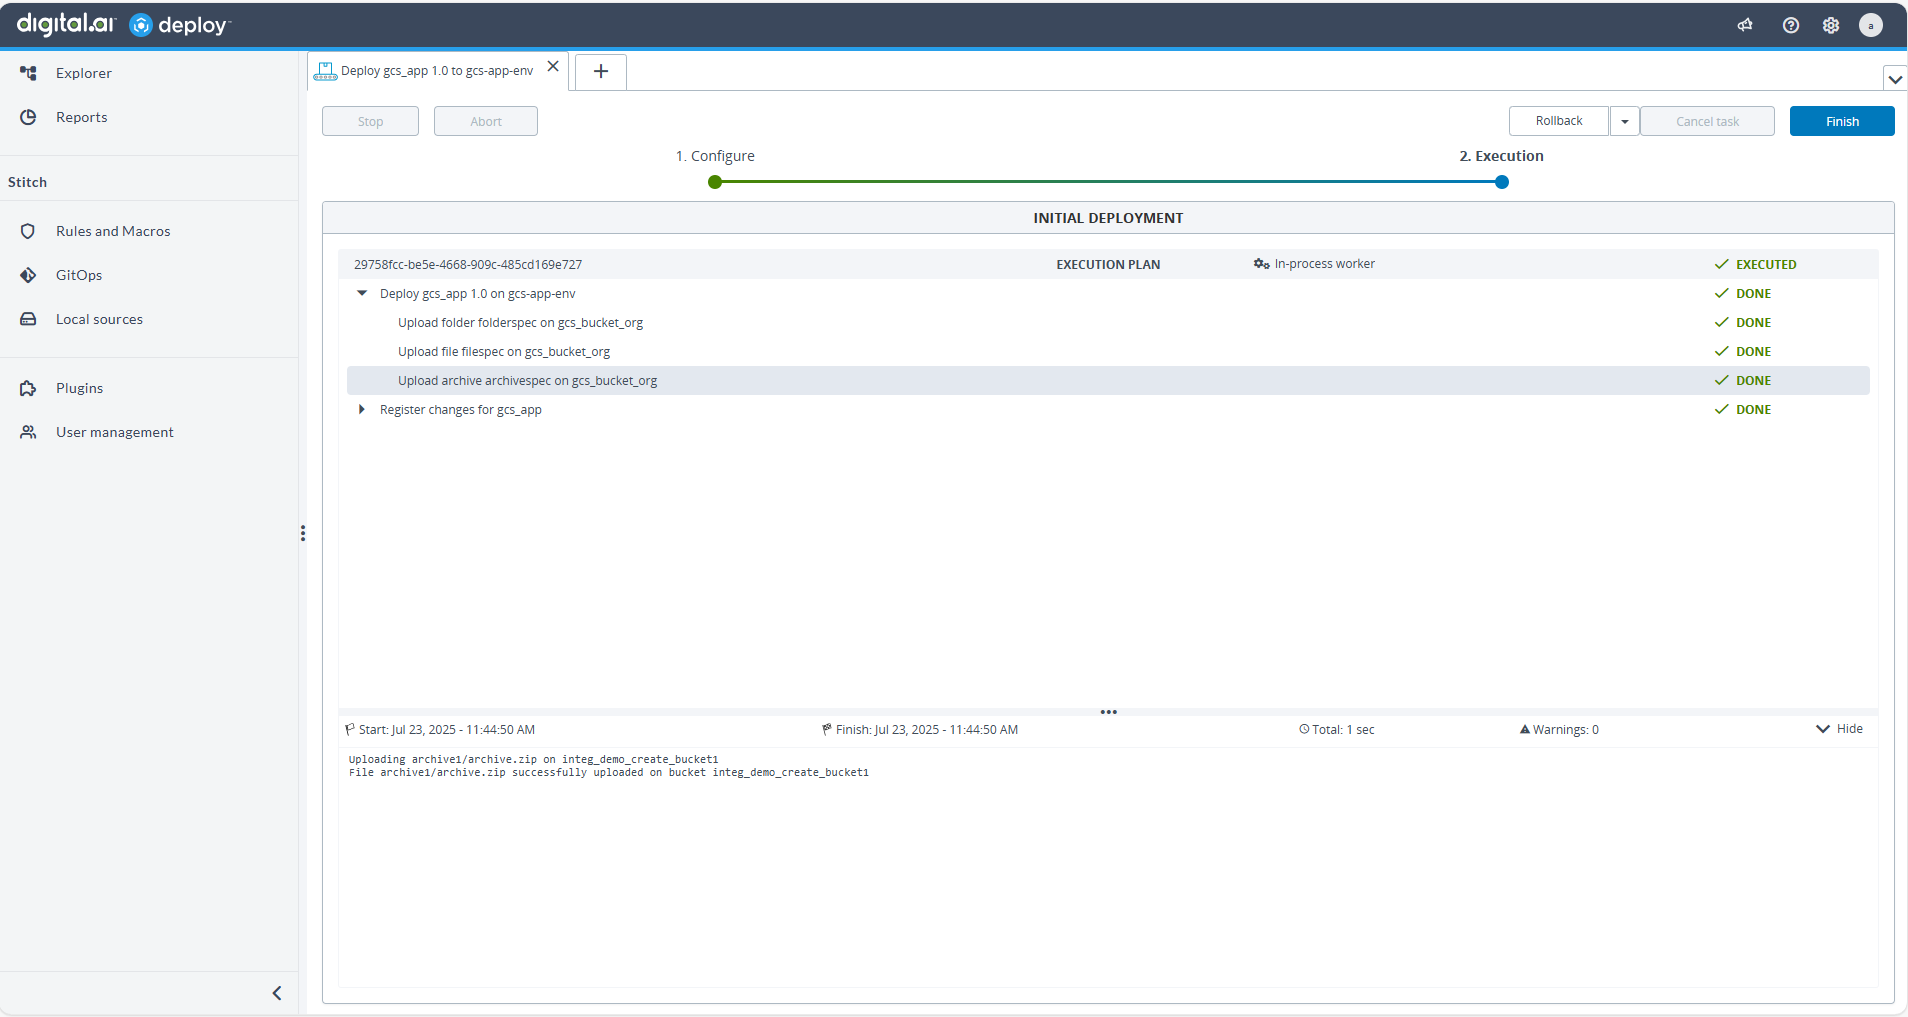
Task: Collapse the Deploy gcs_app 1.0 tree node
Action: [362, 293]
